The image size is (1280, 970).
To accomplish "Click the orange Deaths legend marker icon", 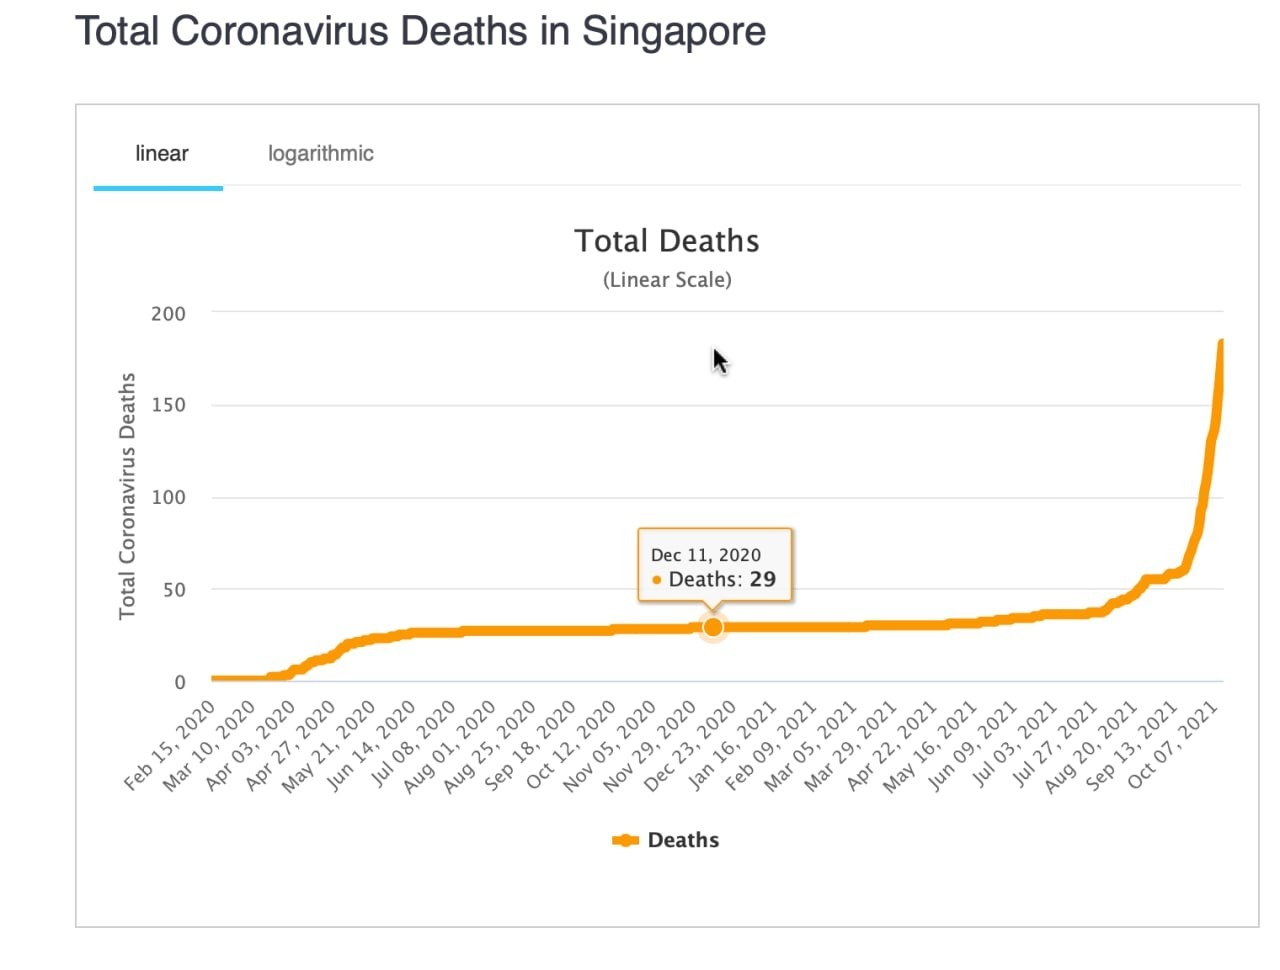I will click(625, 840).
